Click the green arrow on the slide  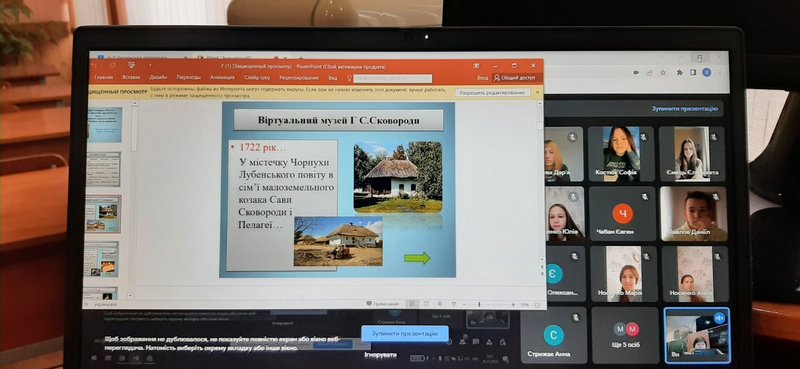pyautogui.click(x=417, y=258)
